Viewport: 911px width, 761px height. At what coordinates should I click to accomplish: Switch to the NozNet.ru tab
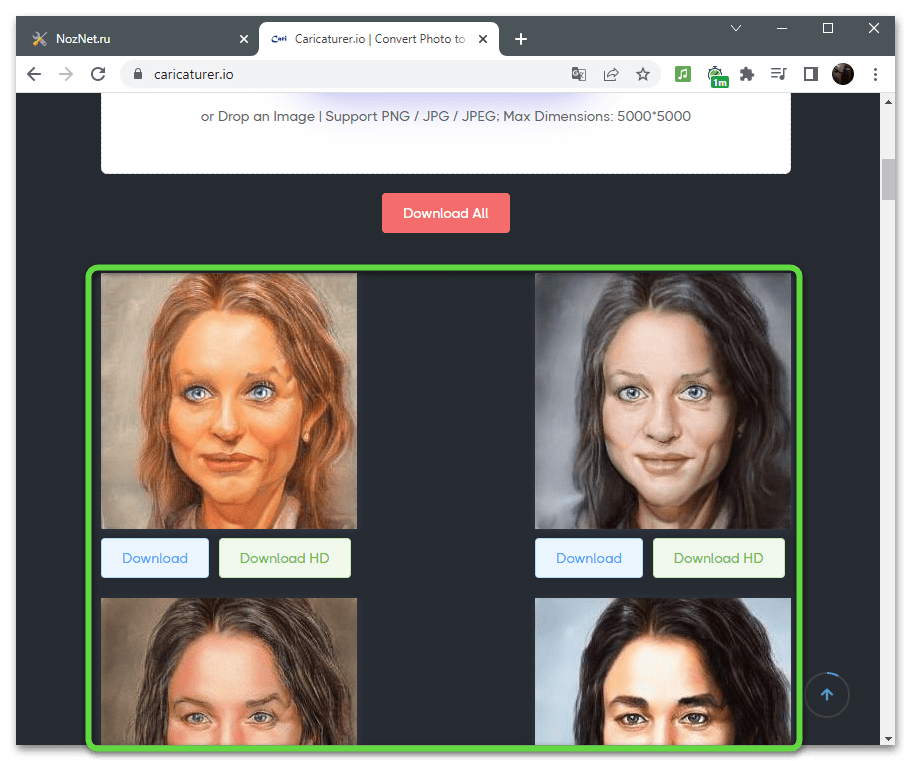138,39
